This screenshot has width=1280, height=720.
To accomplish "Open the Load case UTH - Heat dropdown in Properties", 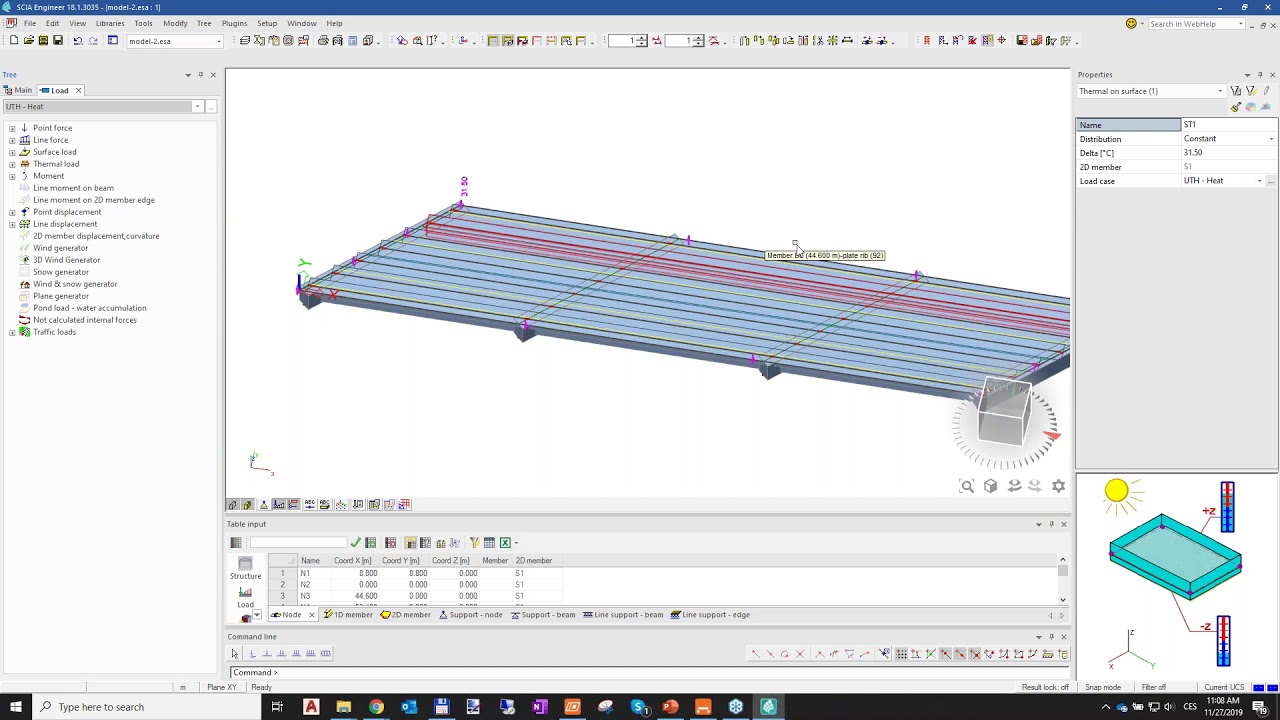I will click(x=1259, y=181).
